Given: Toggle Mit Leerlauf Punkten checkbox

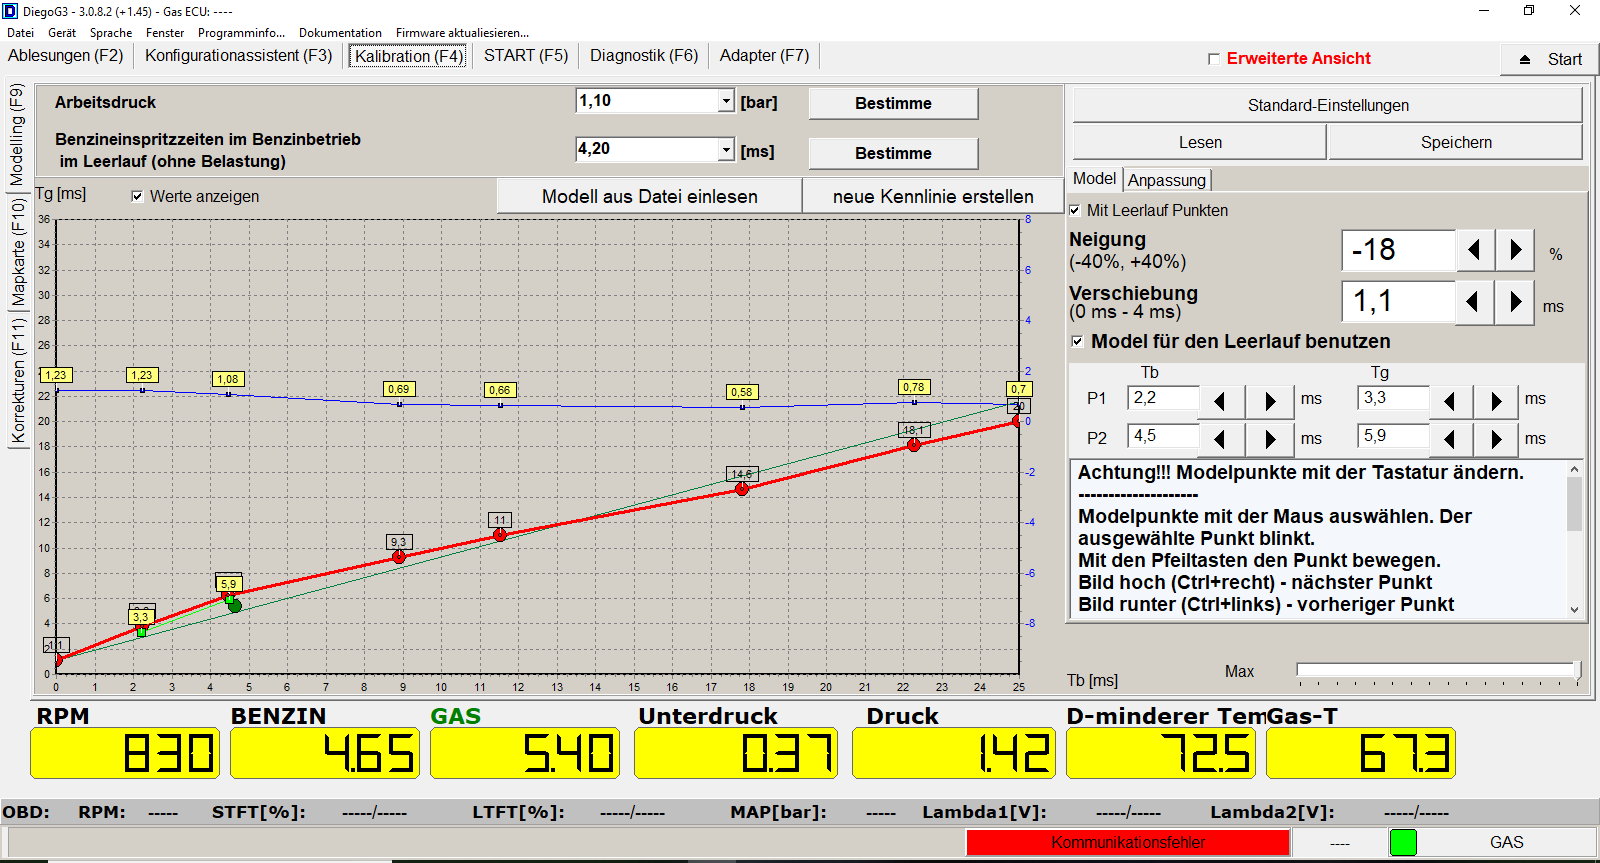Looking at the screenshot, I should pyautogui.click(x=1075, y=210).
